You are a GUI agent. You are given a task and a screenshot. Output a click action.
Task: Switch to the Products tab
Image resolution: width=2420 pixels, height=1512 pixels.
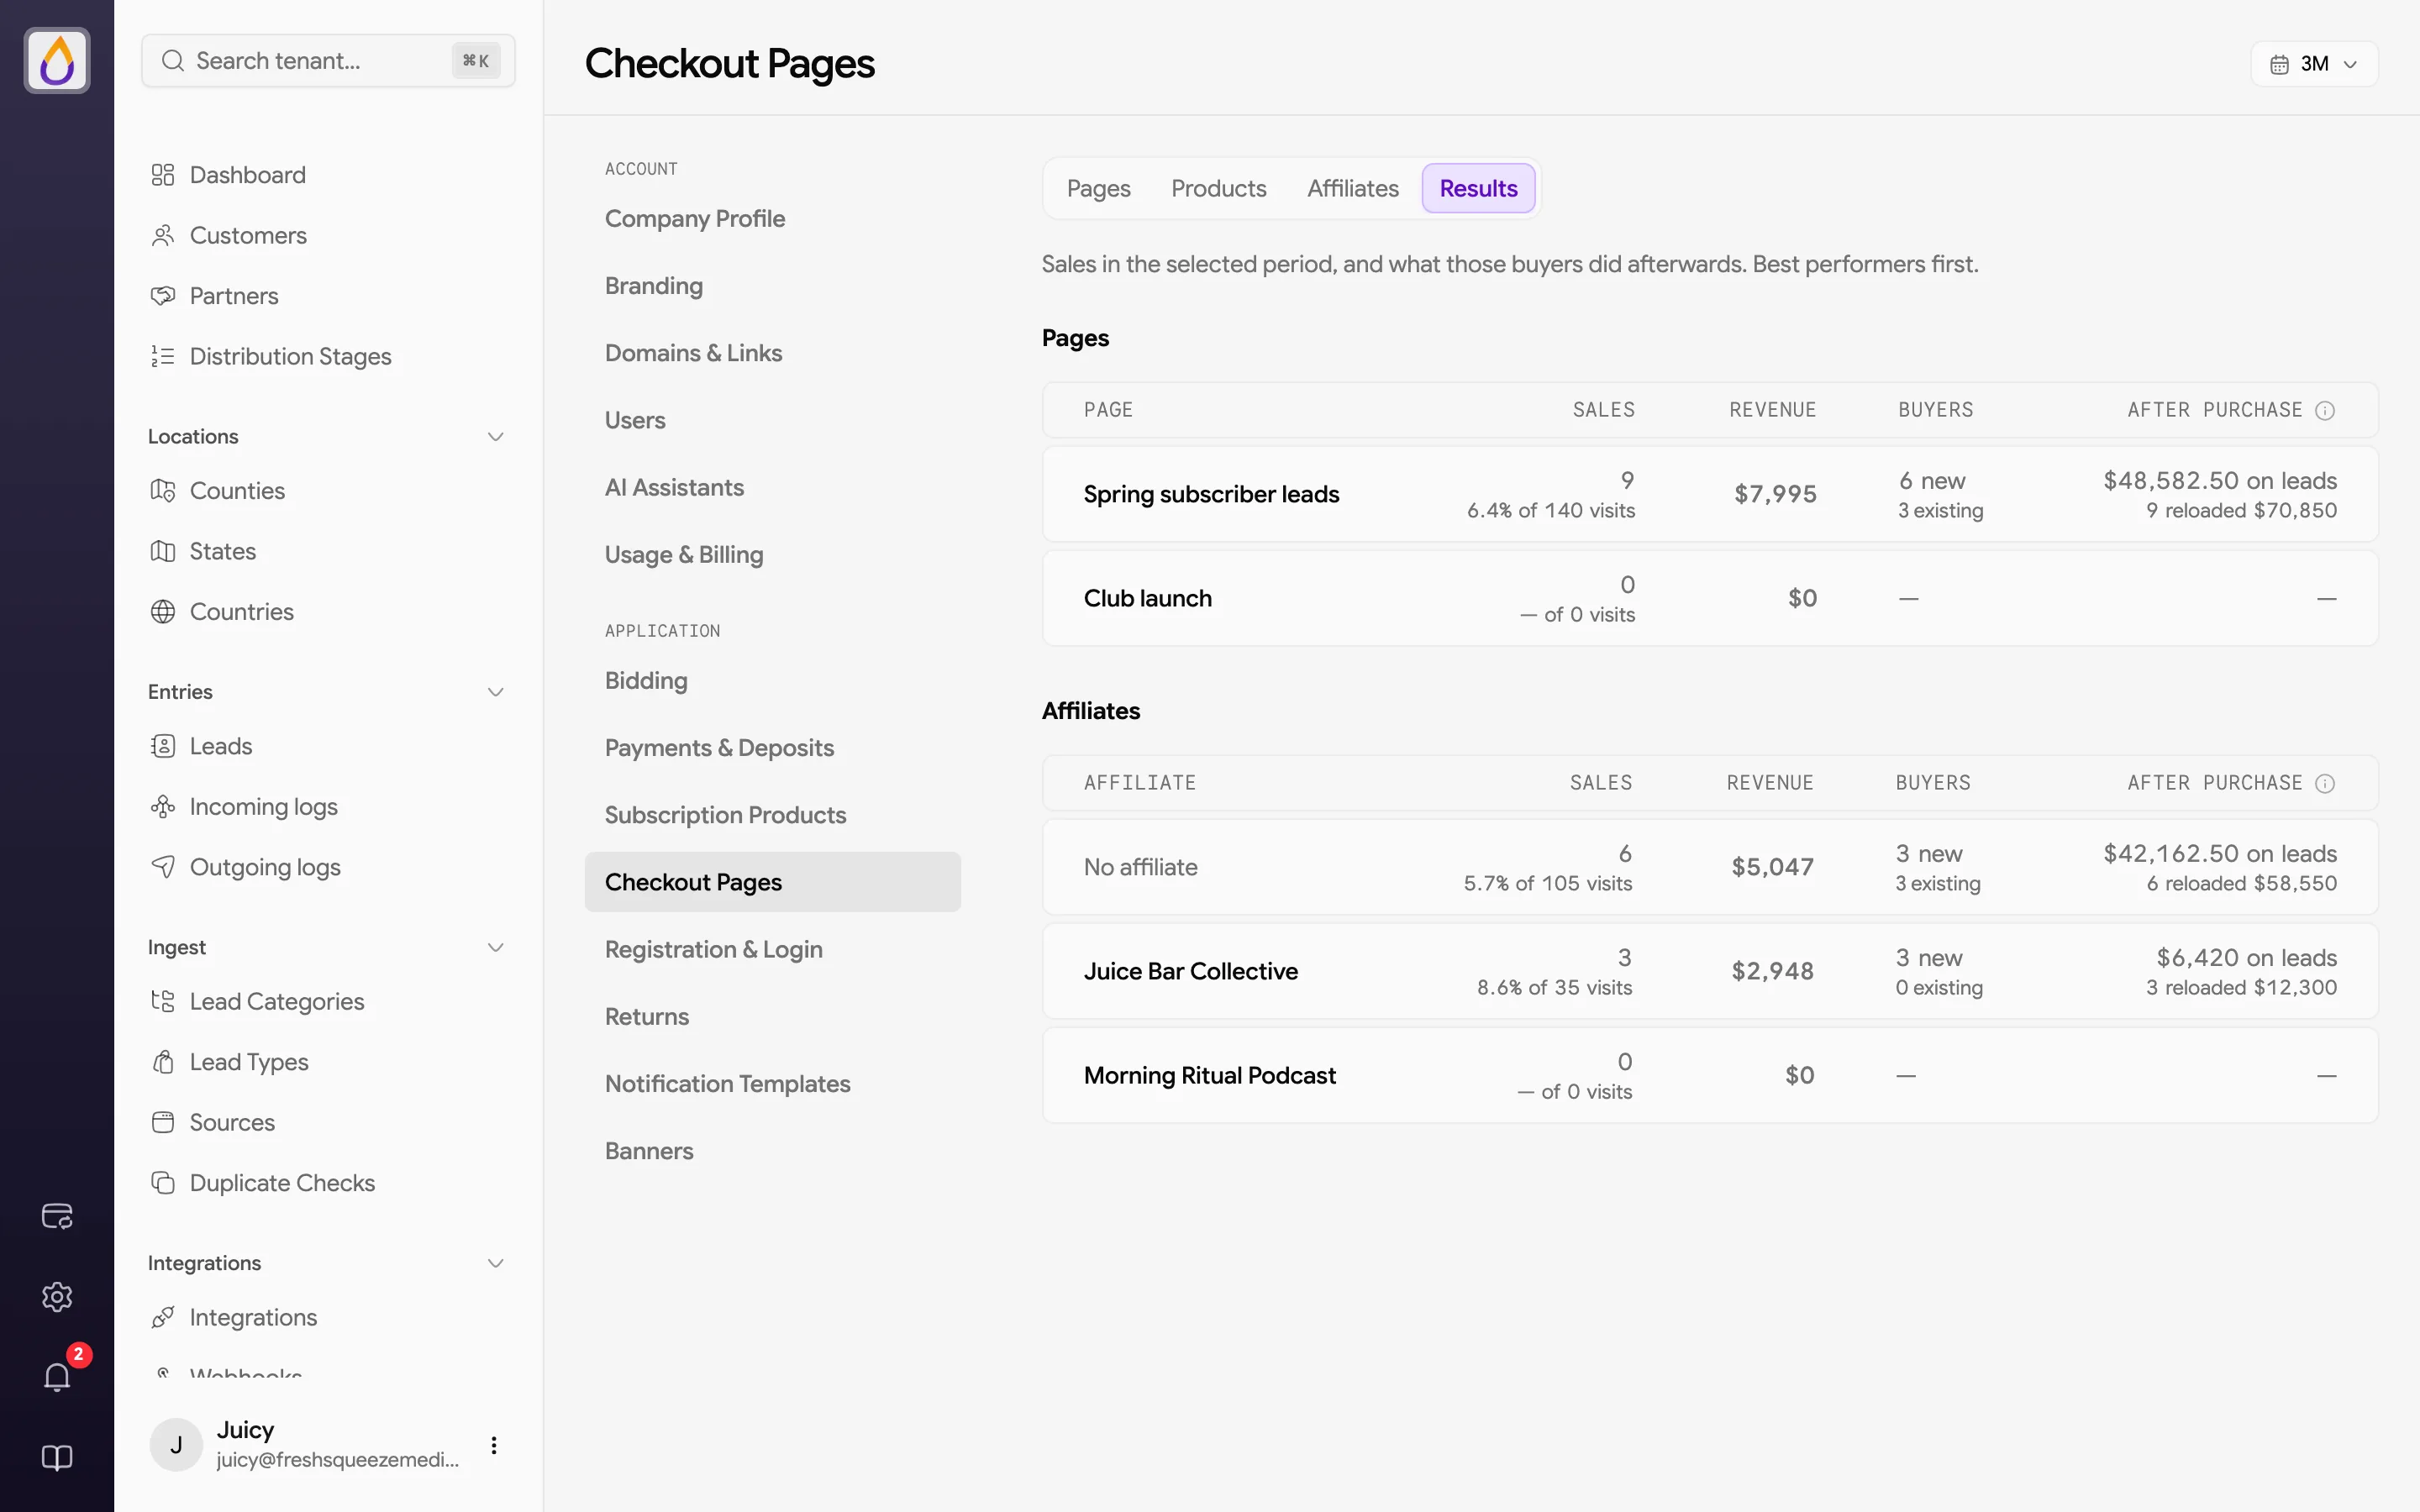1218,188
